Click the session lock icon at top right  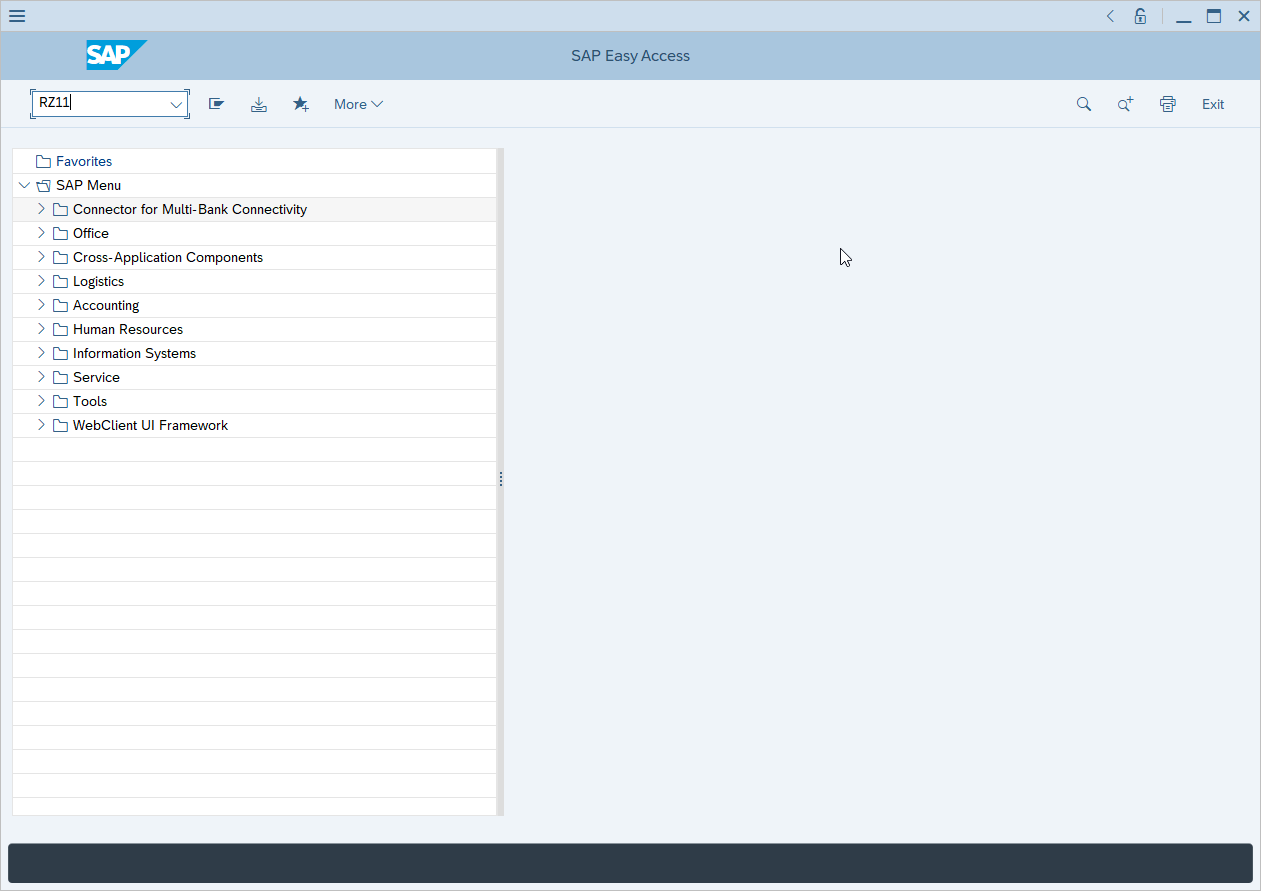[x=1140, y=16]
